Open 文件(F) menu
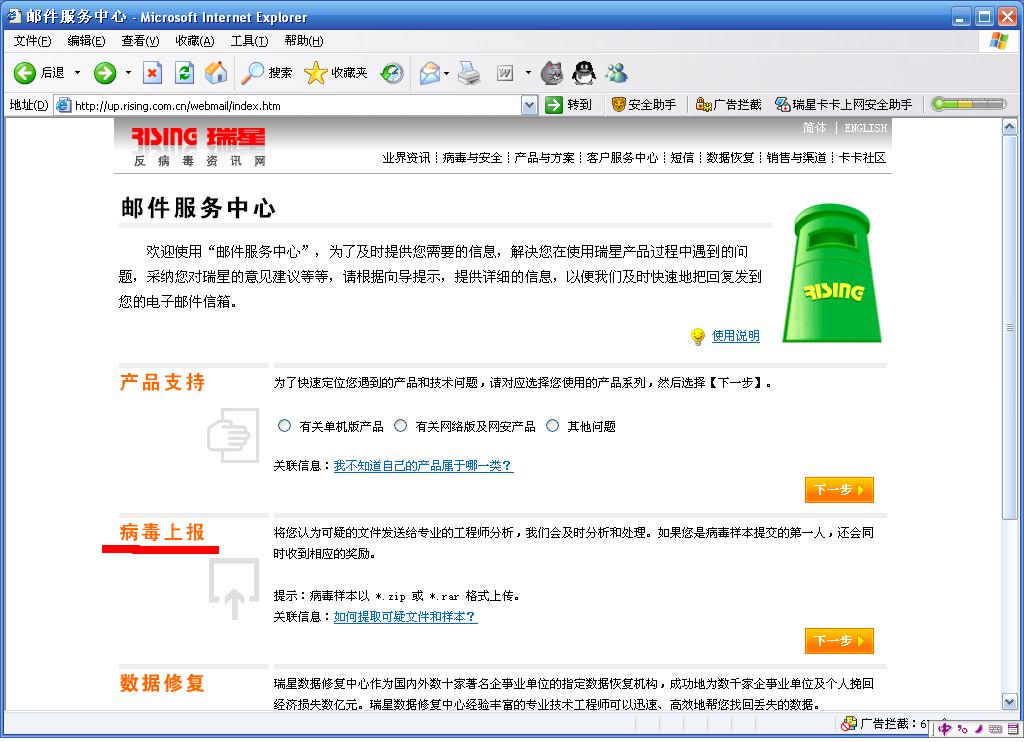 coord(33,41)
